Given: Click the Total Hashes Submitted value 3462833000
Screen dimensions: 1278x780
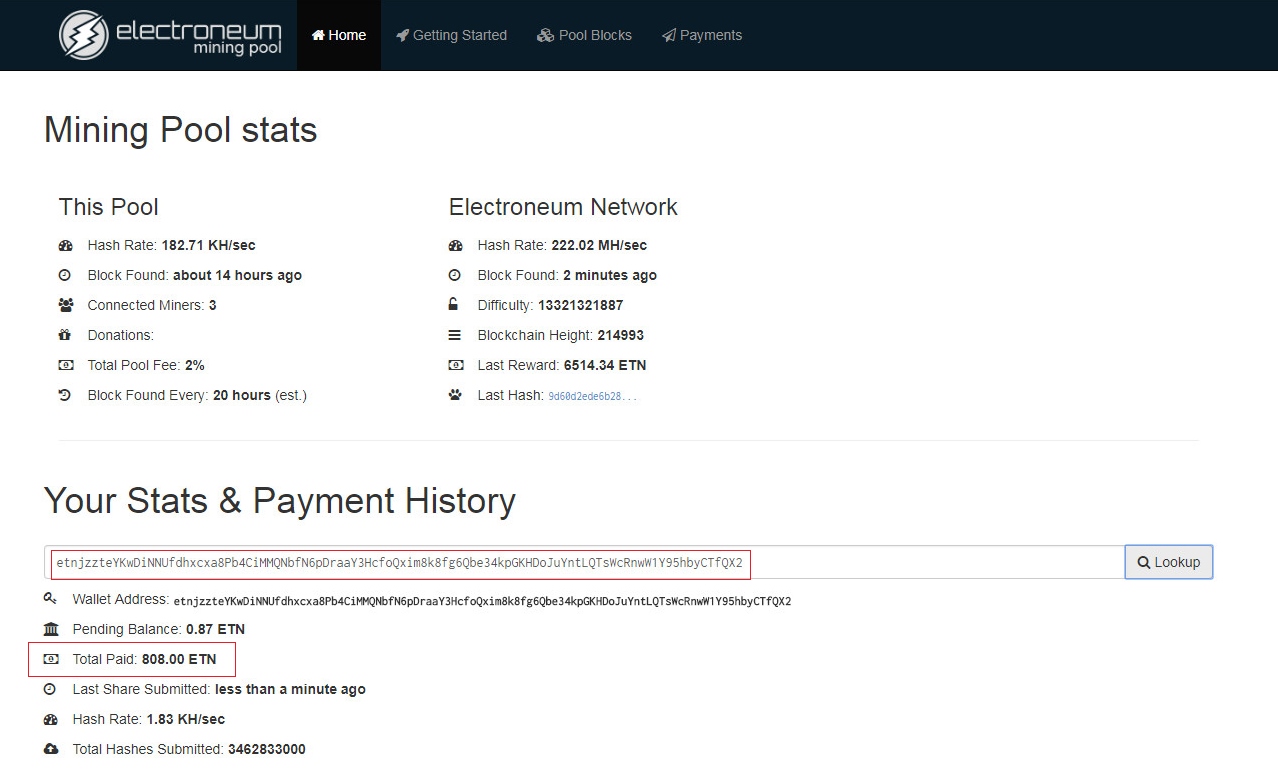Looking at the screenshot, I should tap(267, 749).
